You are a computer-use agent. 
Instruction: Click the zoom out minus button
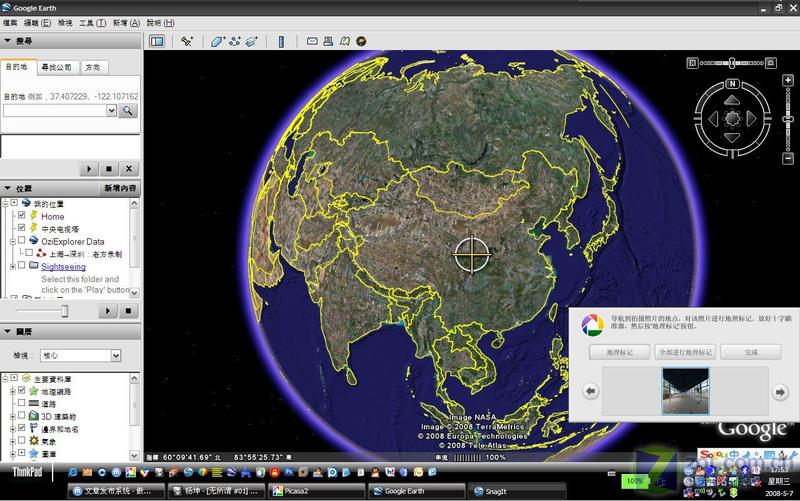[788, 159]
